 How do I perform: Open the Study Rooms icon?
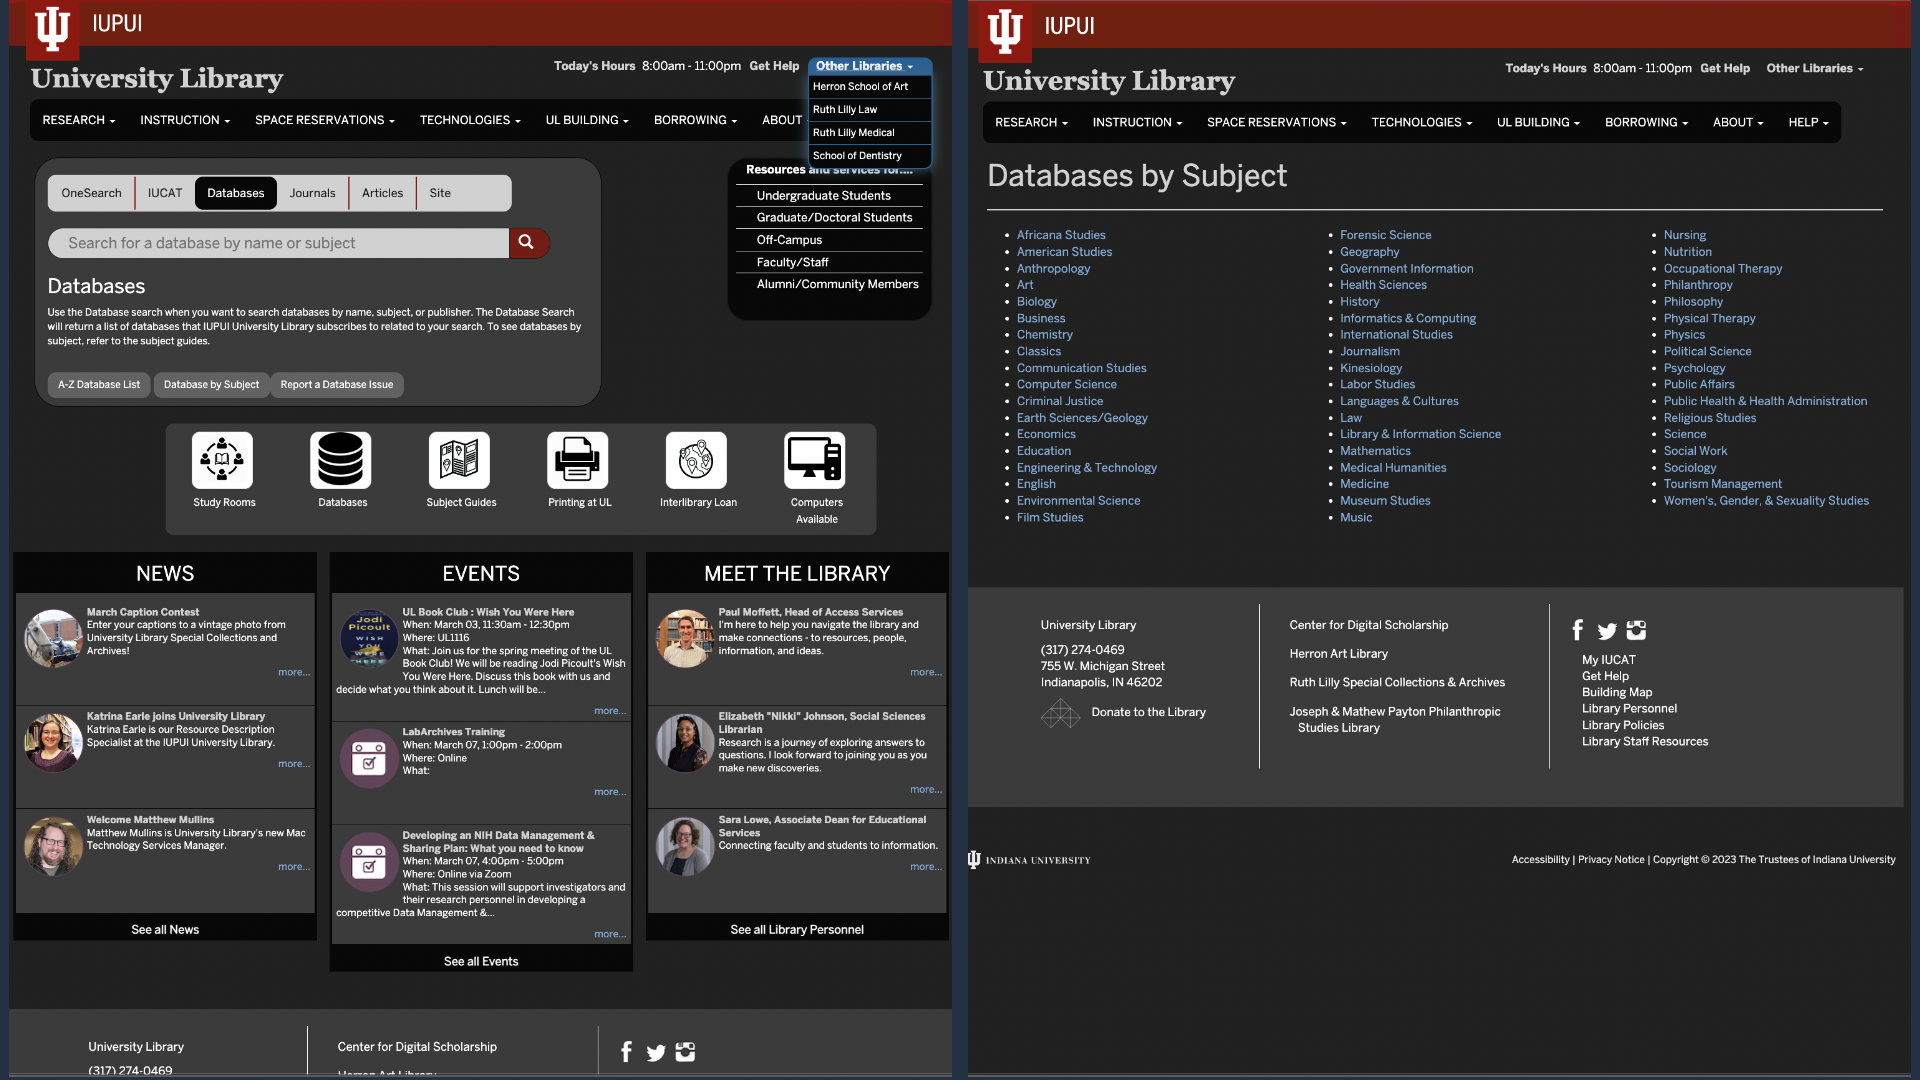point(222,461)
